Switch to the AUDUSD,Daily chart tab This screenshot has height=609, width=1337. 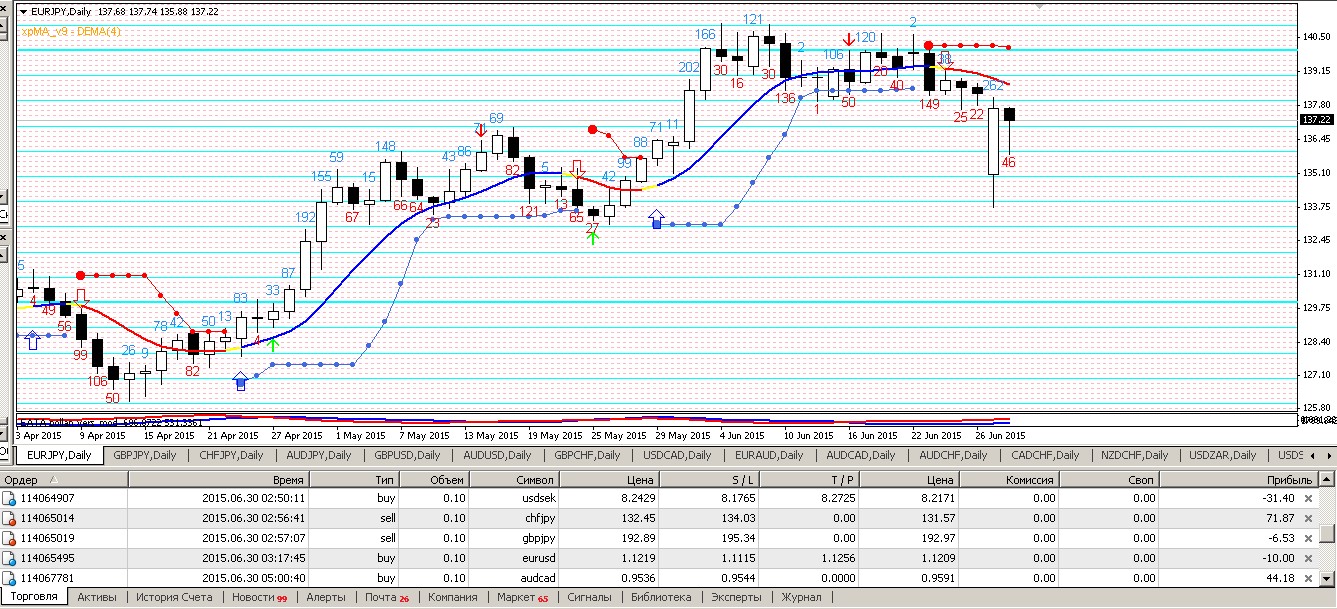tap(498, 455)
